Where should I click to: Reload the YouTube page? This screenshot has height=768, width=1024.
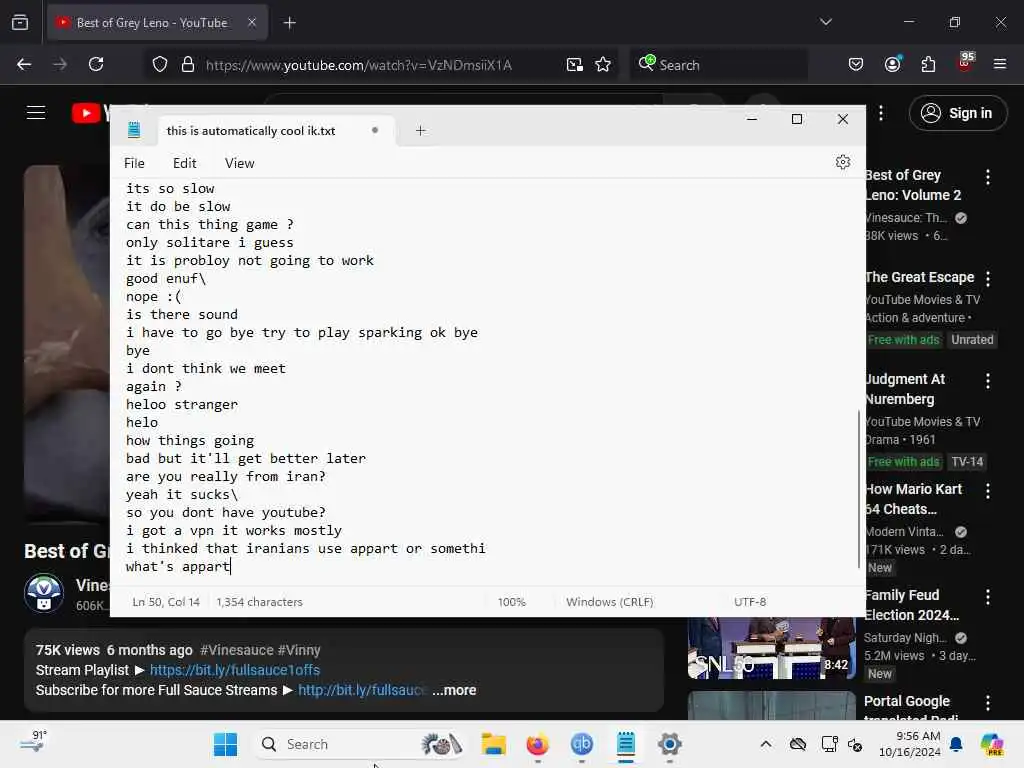tap(96, 65)
